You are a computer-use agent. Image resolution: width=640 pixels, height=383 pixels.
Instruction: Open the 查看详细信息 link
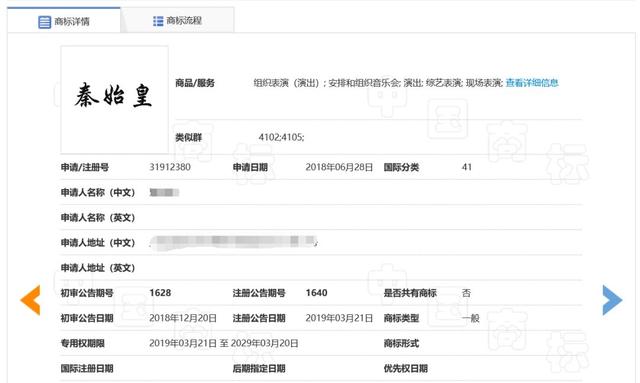[x=532, y=83]
